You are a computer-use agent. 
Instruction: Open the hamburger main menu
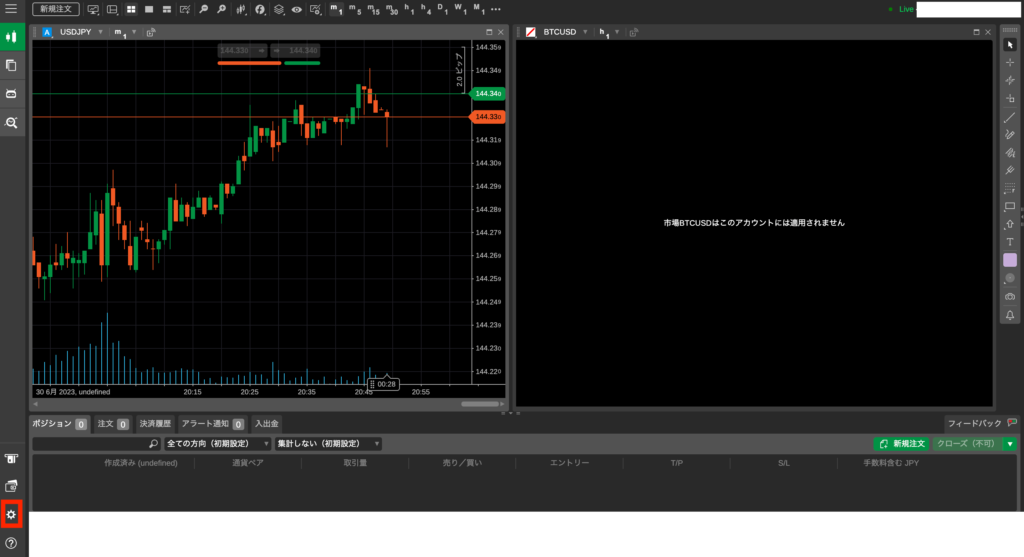[x=11, y=9]
